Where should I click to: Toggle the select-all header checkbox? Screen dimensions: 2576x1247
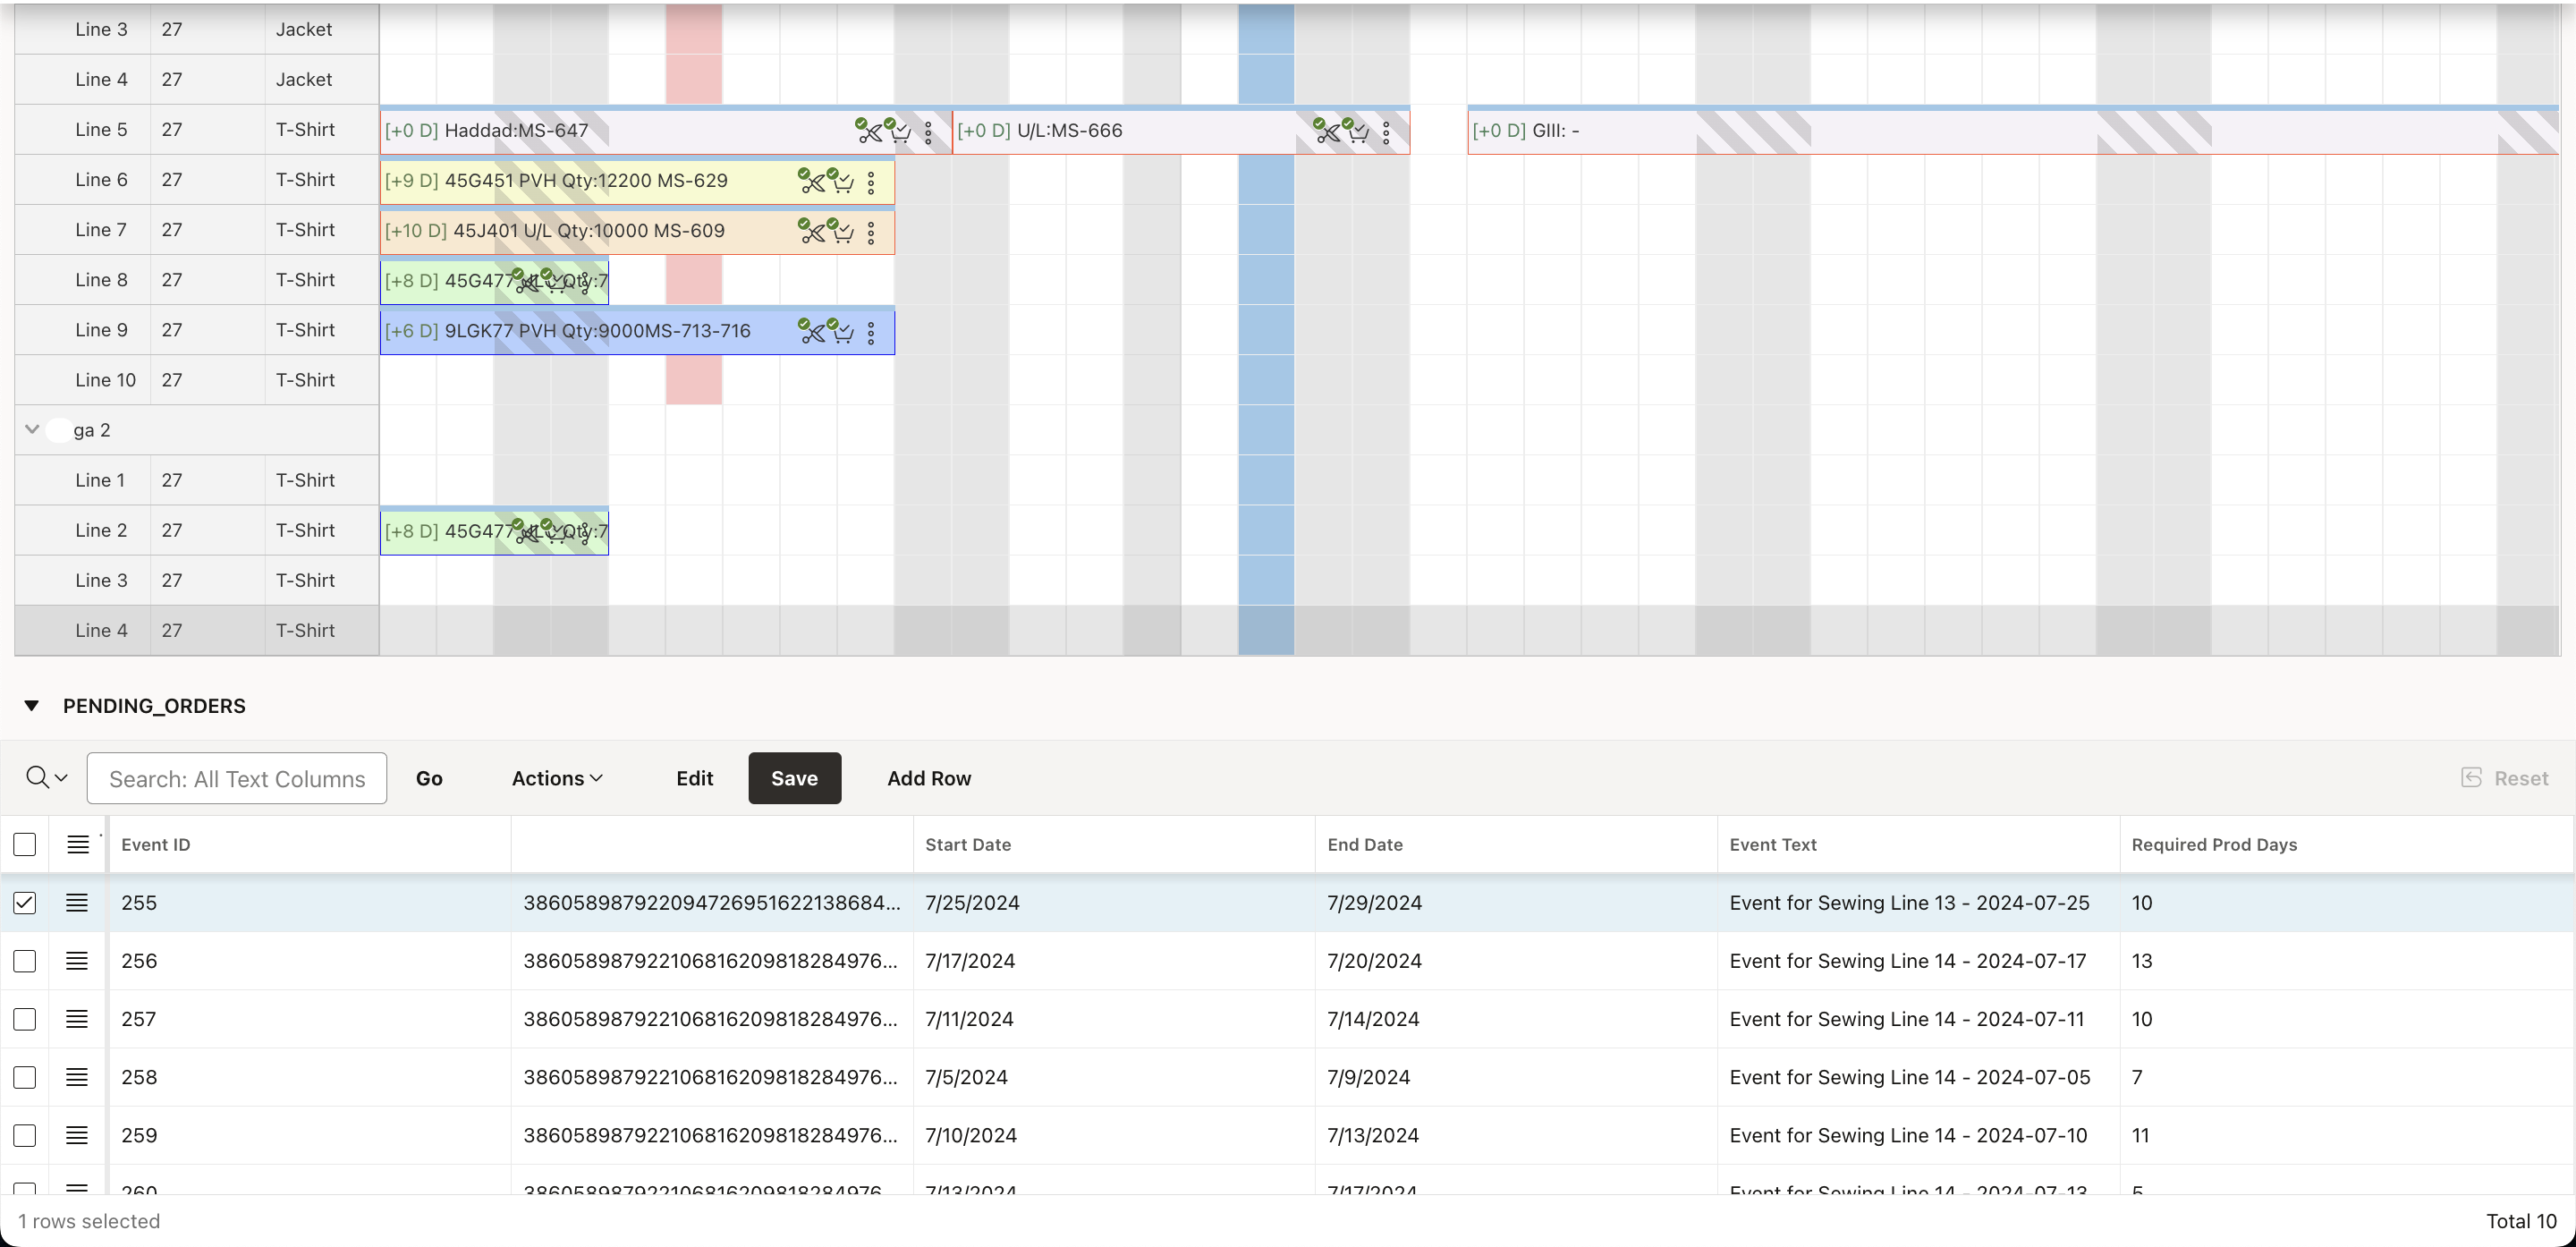(x=25, y=845)
